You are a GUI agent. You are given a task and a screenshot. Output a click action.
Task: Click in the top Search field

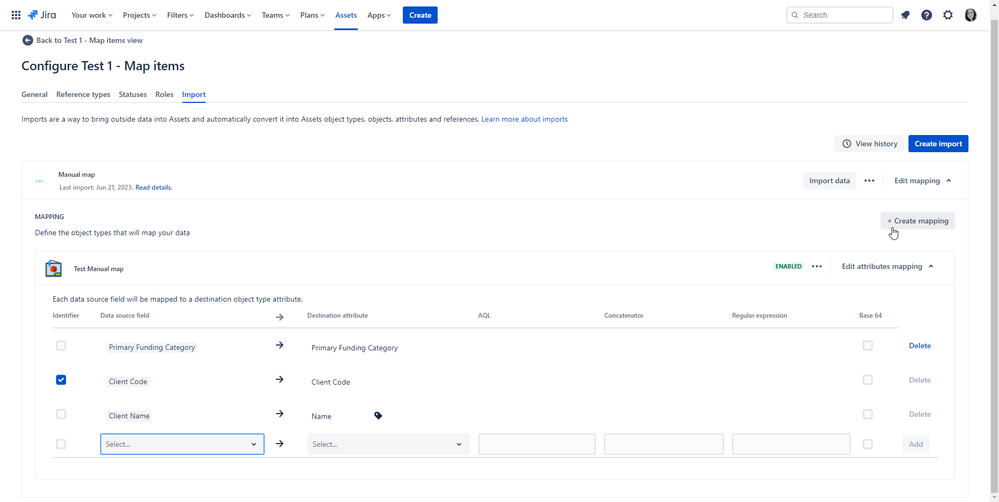pyautogui.click(x=840, y=15)
